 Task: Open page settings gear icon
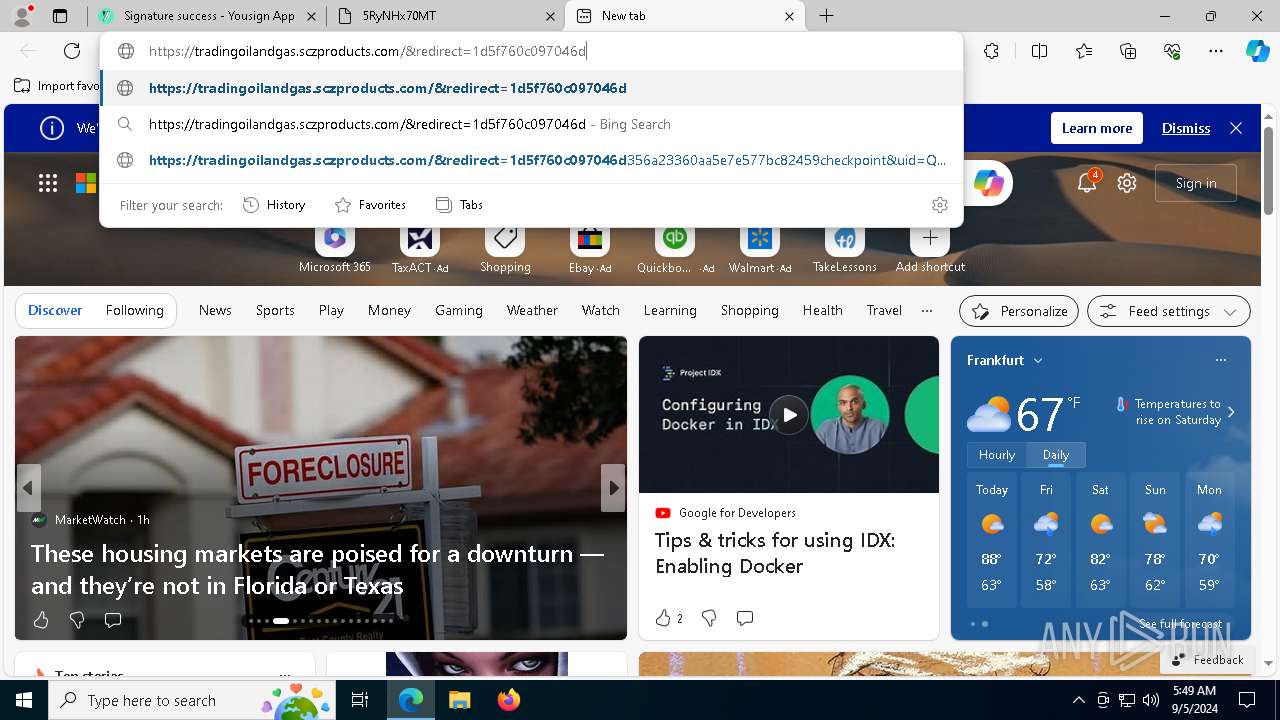1127,183
